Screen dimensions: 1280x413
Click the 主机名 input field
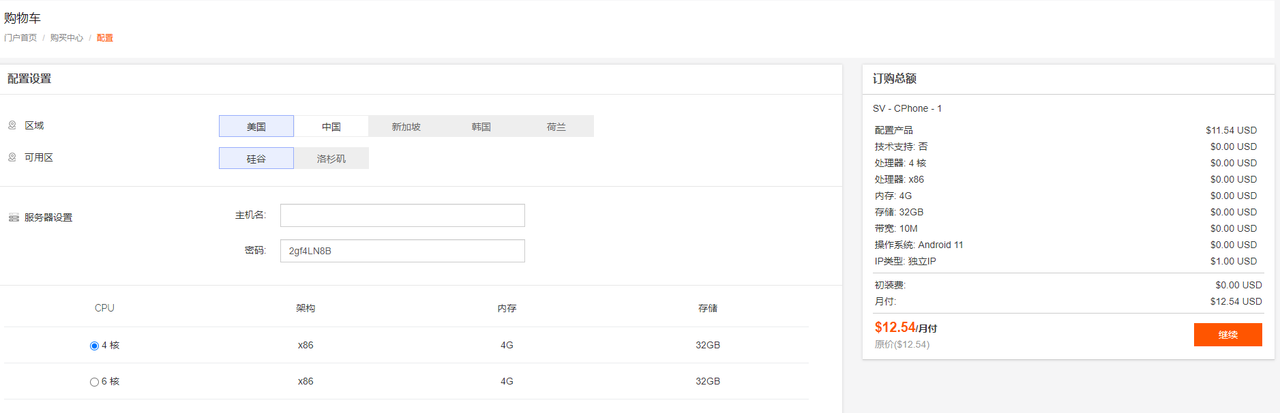coord(402,215)
